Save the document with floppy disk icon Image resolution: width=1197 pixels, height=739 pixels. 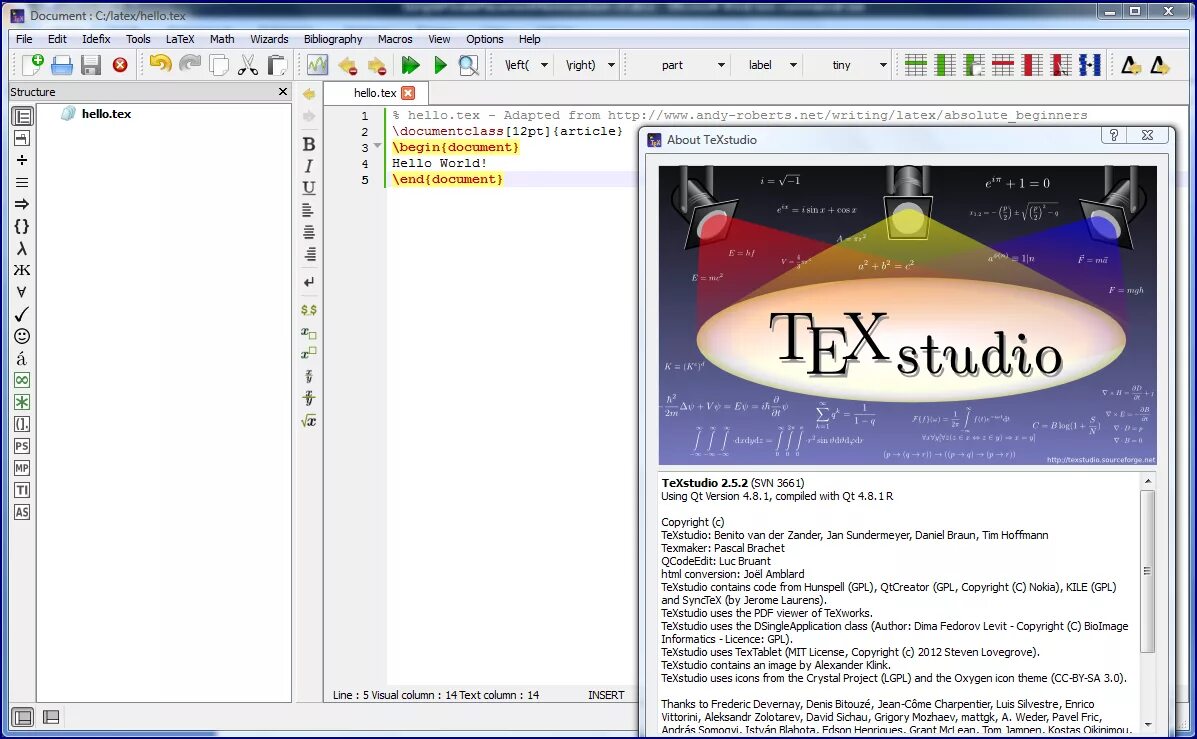pos(91,65)
